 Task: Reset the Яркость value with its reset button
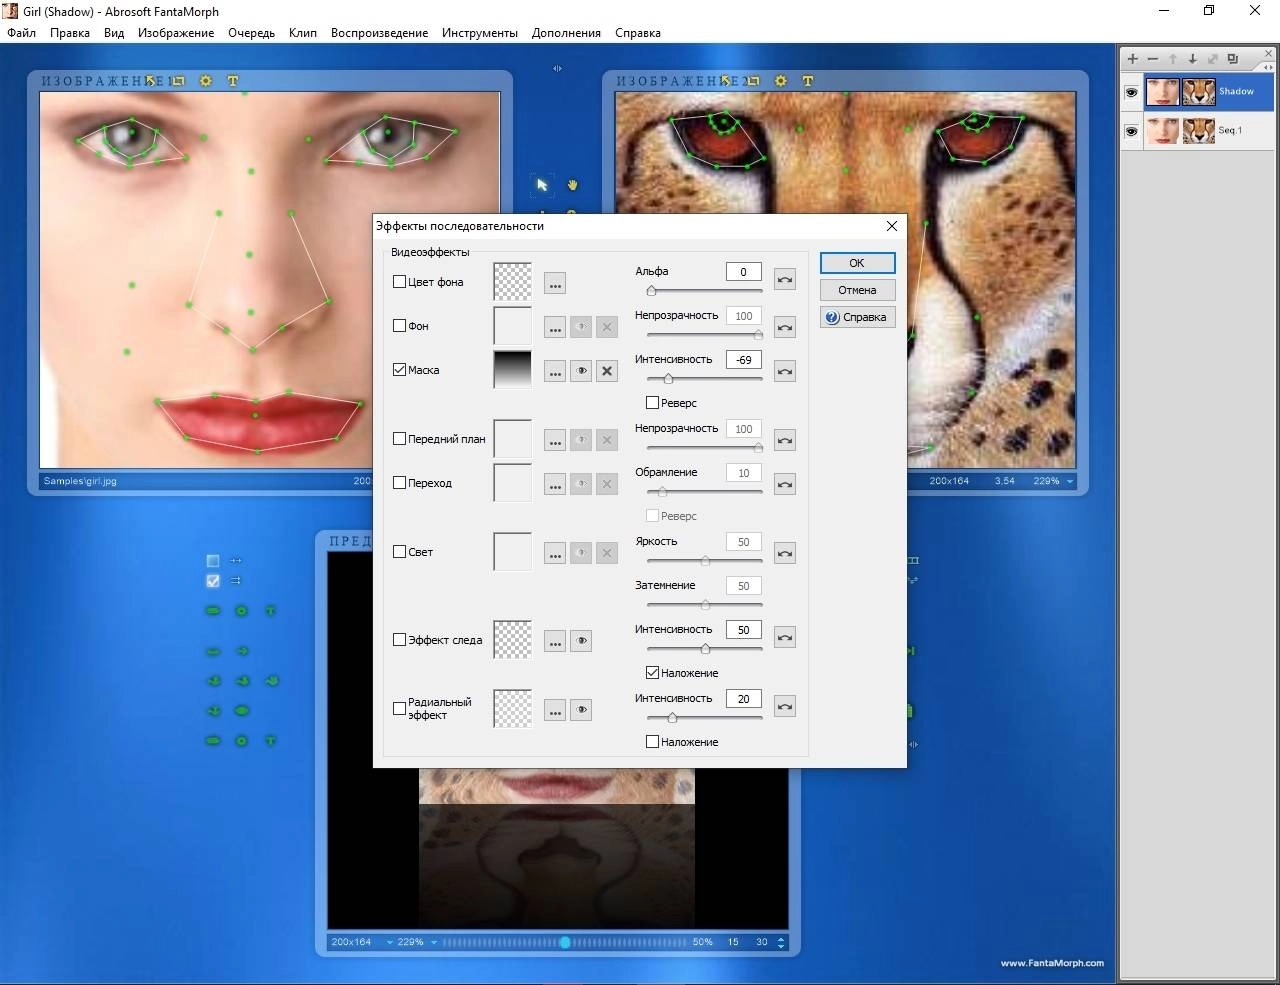785,553
